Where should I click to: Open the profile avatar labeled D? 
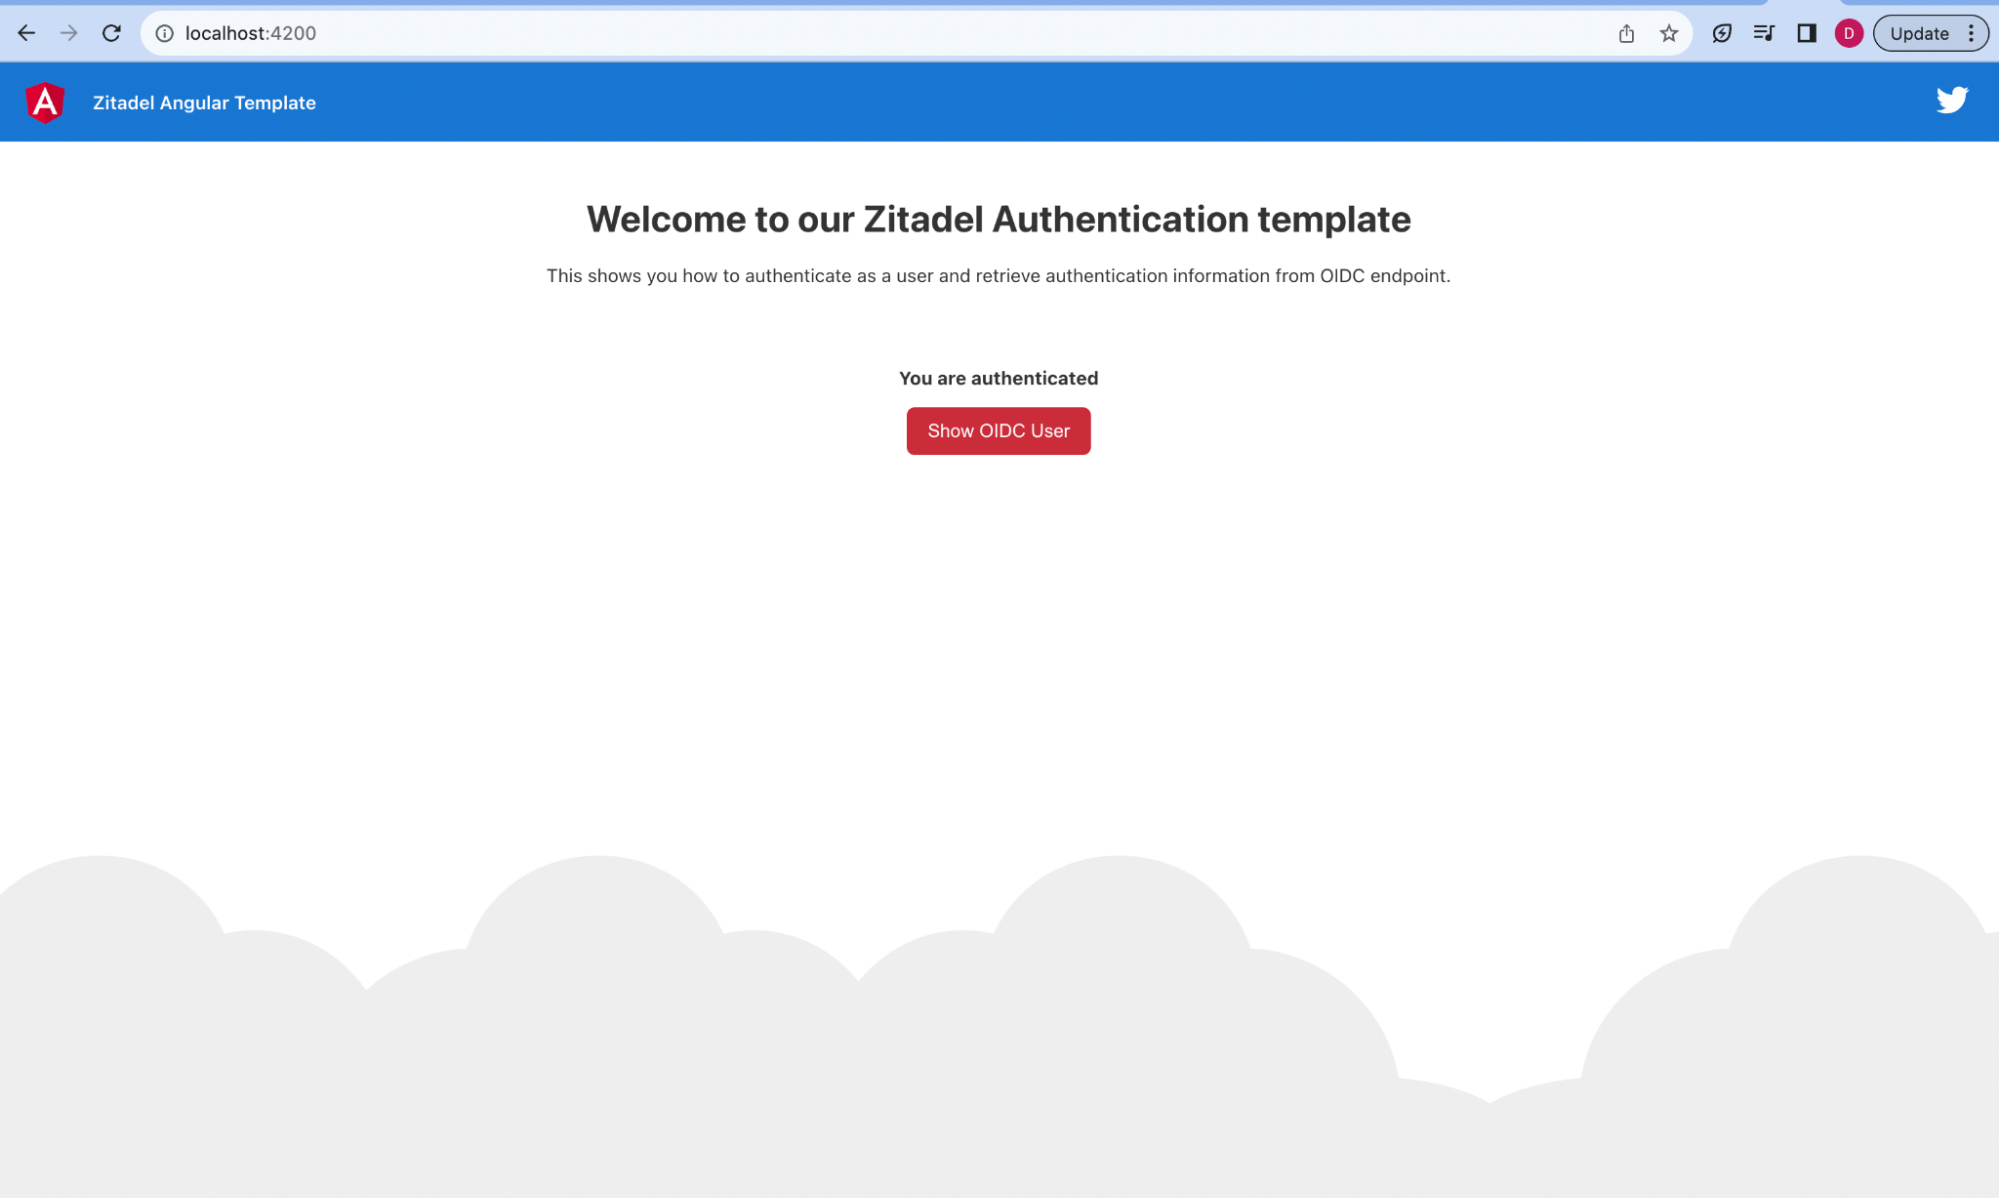coord(1848,33)
